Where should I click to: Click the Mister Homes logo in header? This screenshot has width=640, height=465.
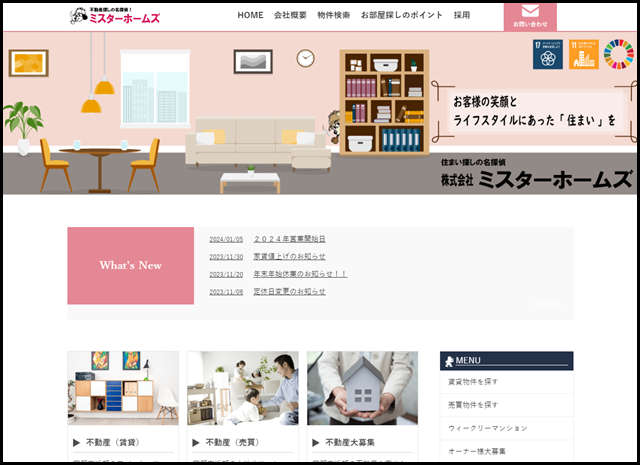(115, 16)
